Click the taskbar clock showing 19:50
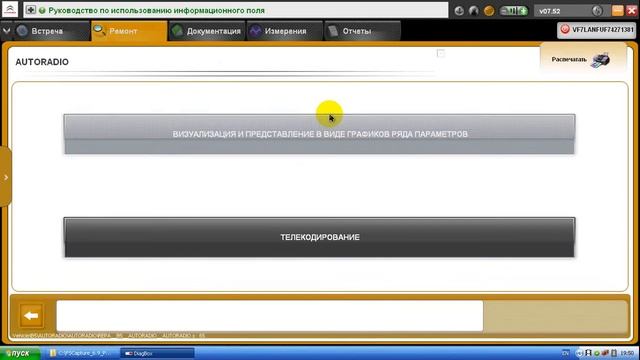This screenshot has width=640, height=360. (627, 353)
